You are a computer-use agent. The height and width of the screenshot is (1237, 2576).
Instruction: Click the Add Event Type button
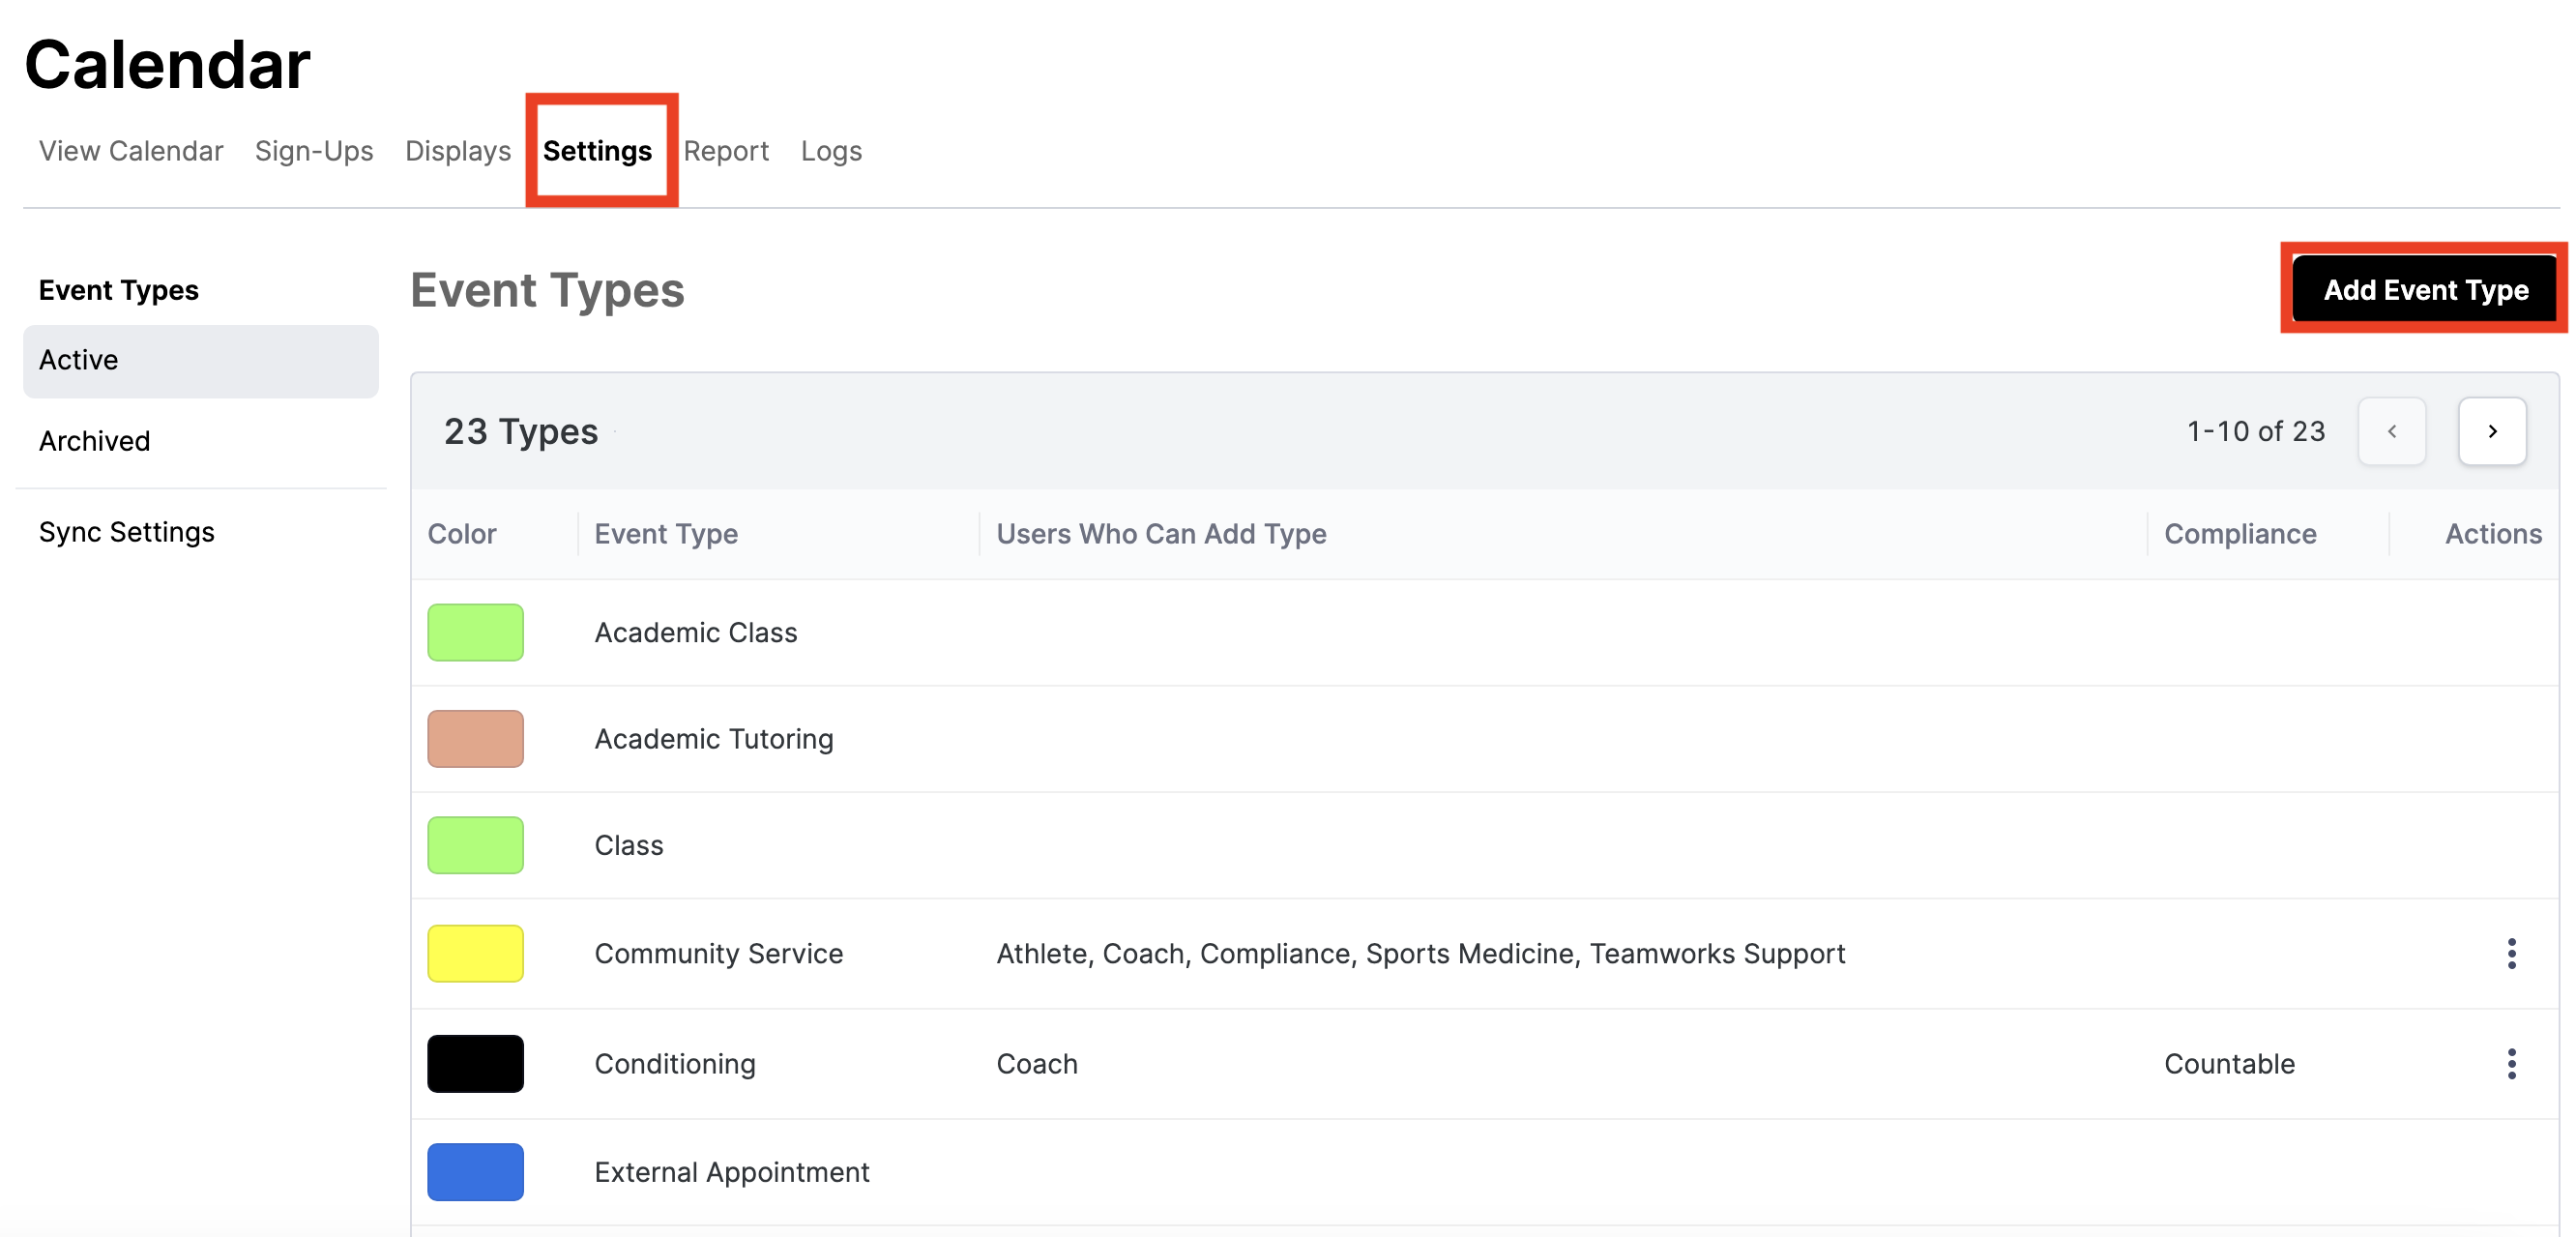click(x=2424, y=290)
